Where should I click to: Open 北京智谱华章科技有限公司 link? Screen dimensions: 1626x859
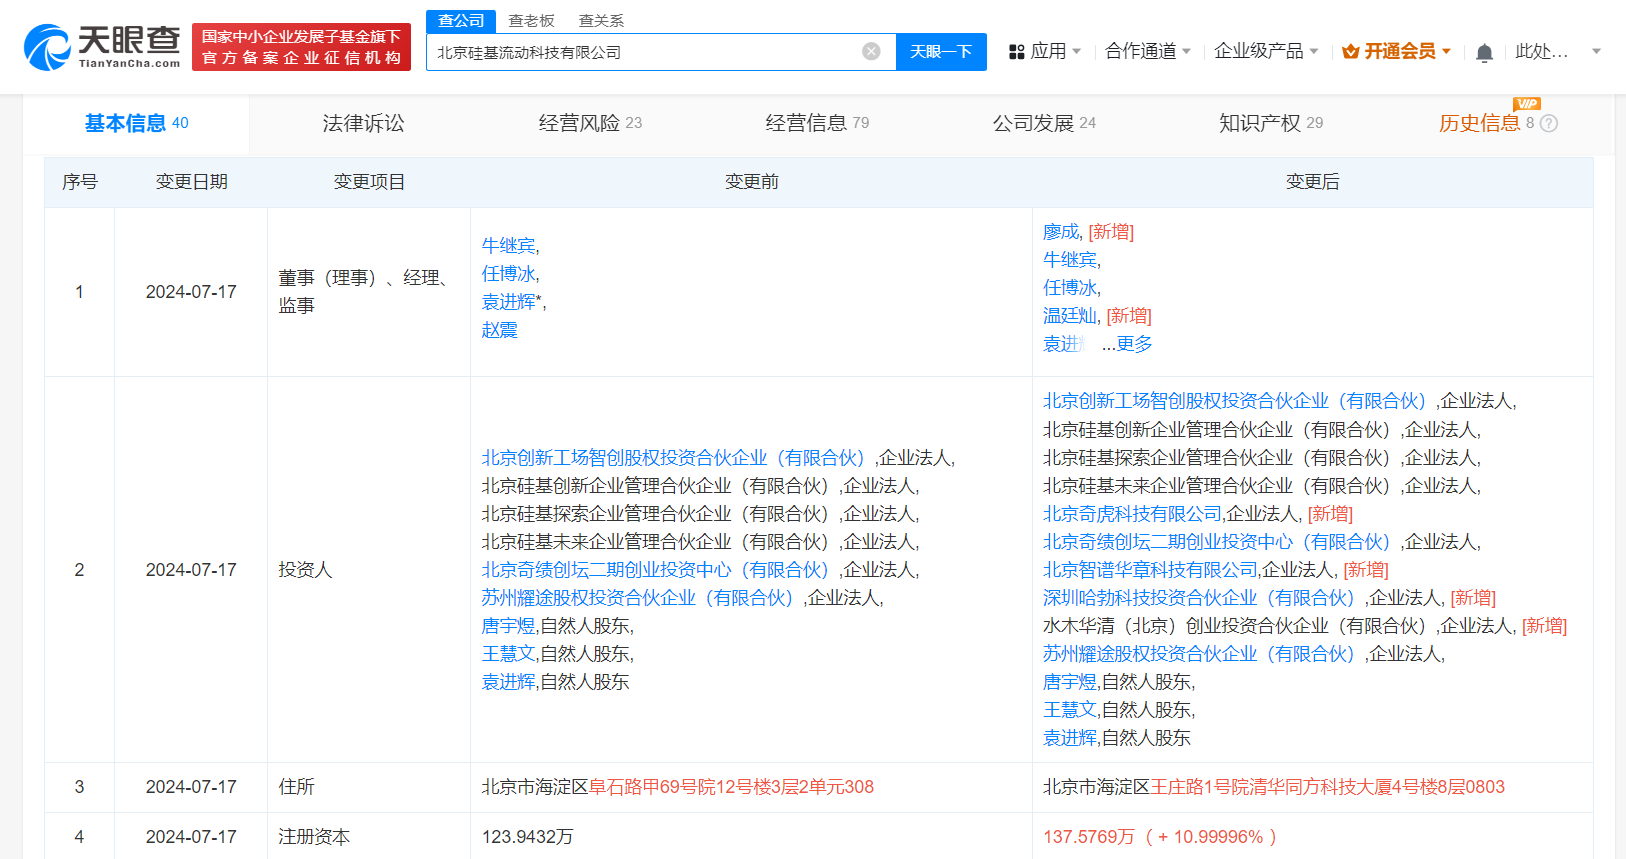(1150, 570)
